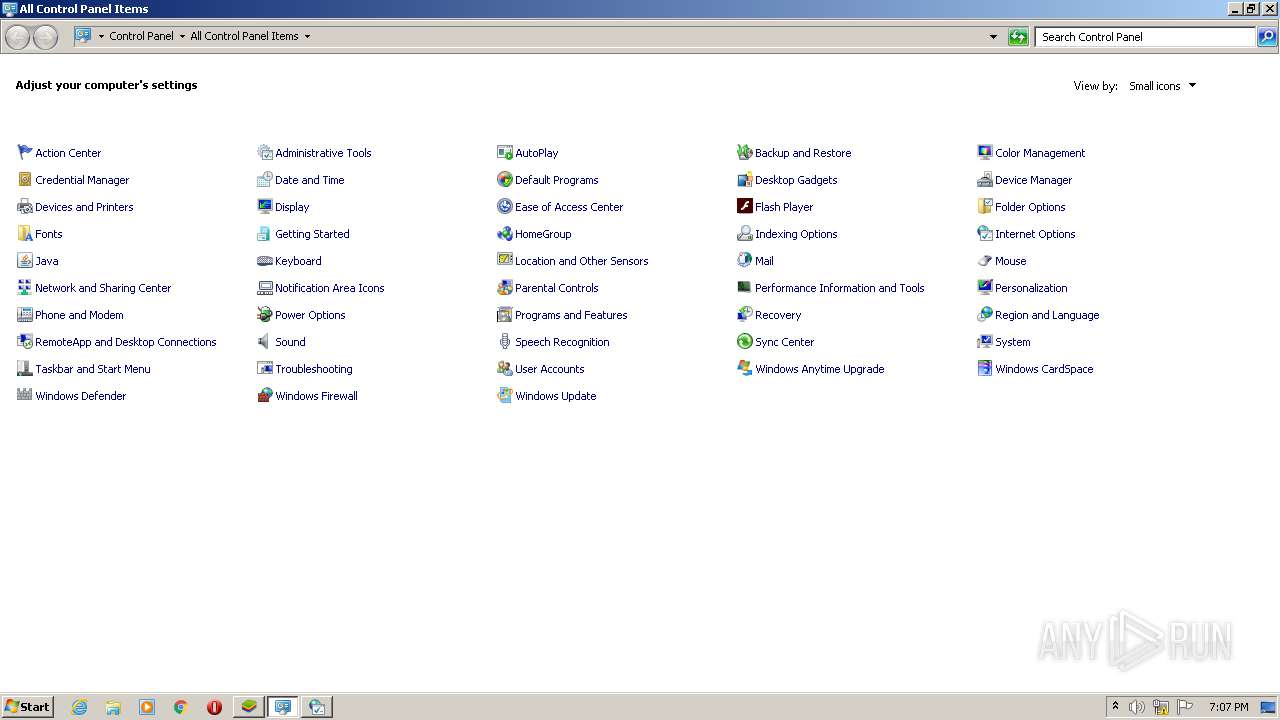Open Windows Explorer from taskbar
The height and width of the screenshot is (720, 1280).
[113, 707]
